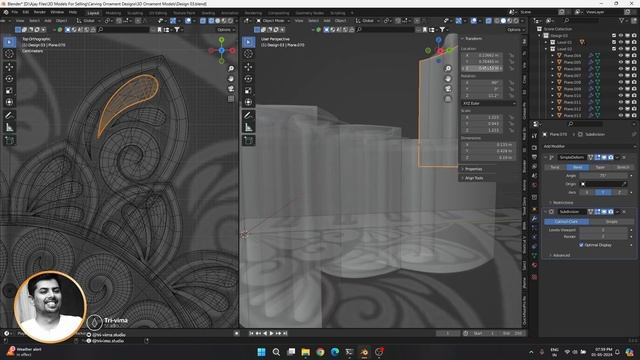Choose the Simple subdivision type
Viewport: 640px width, 360px height.
[x=611, y=221]
